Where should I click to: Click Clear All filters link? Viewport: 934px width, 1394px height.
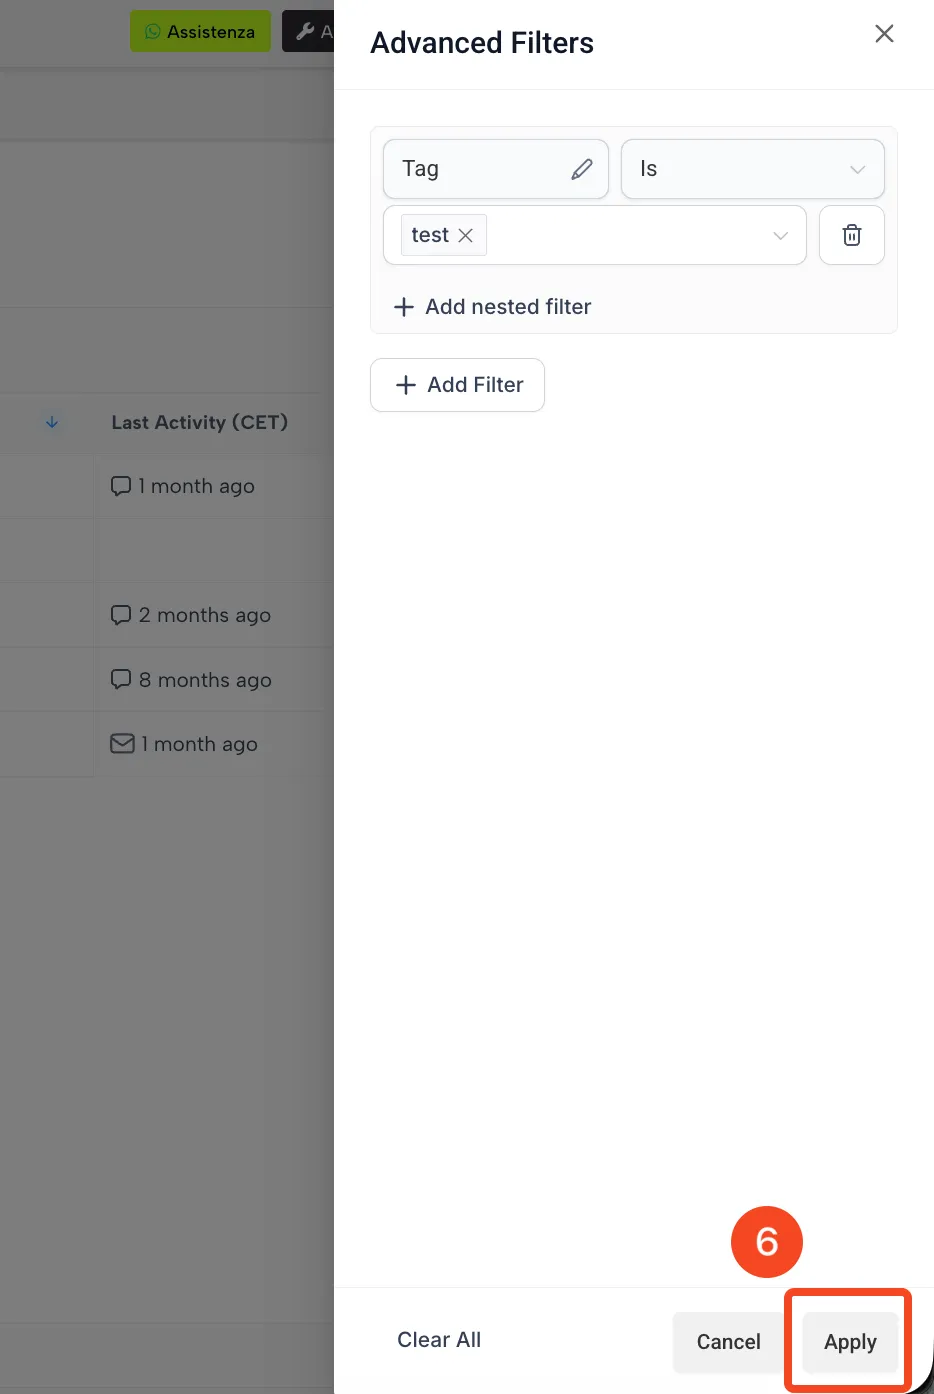[439, 1340]
